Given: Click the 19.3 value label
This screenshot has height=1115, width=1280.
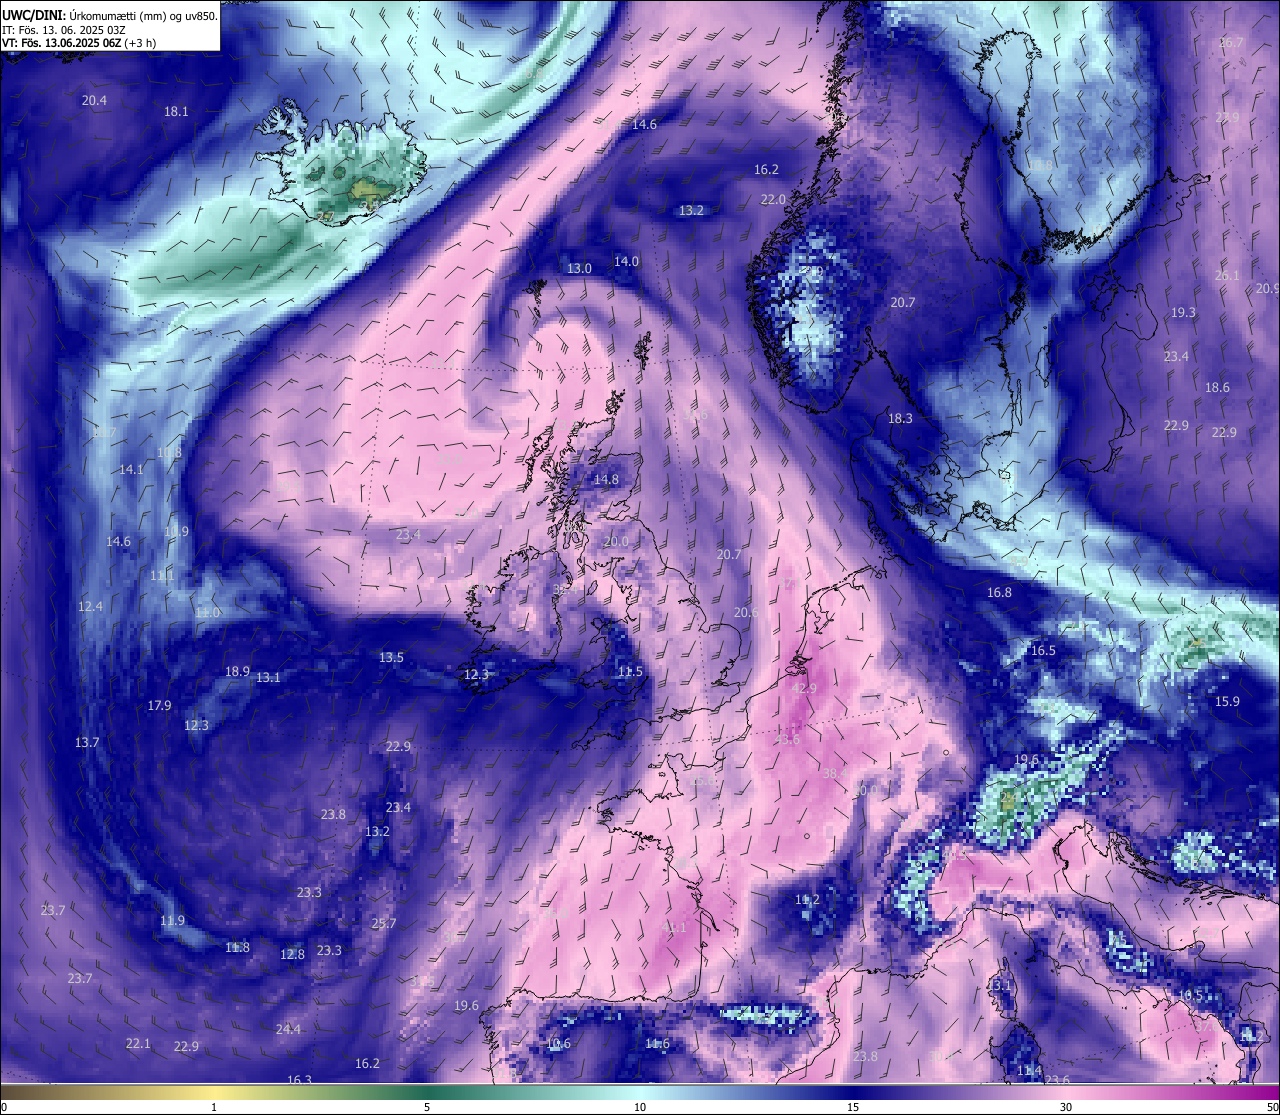Looking at the screenshot, I should pos(1183,313).
